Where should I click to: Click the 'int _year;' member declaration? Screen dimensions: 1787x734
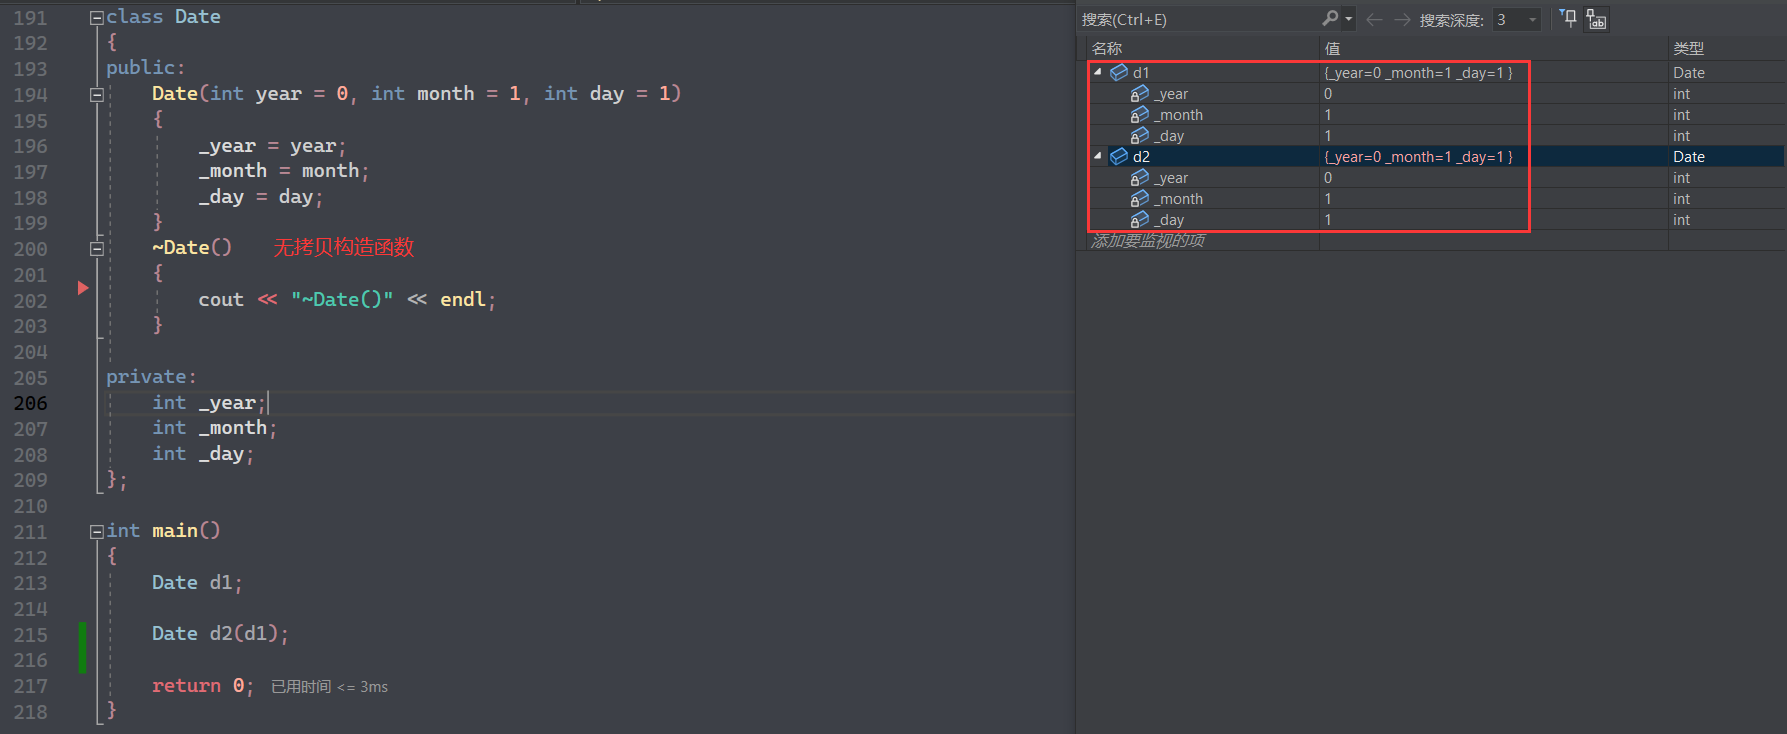[x=209, y=403]
